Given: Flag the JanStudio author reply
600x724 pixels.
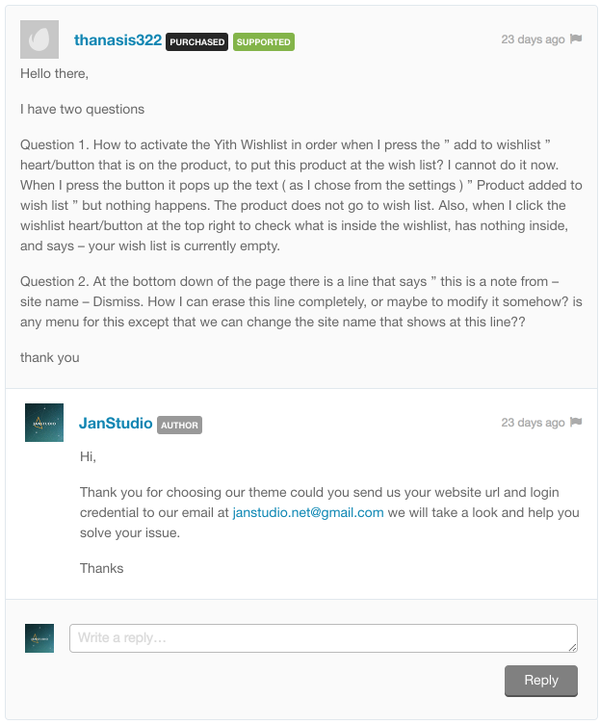Looking at the screenshot, I should pos(576,422).
